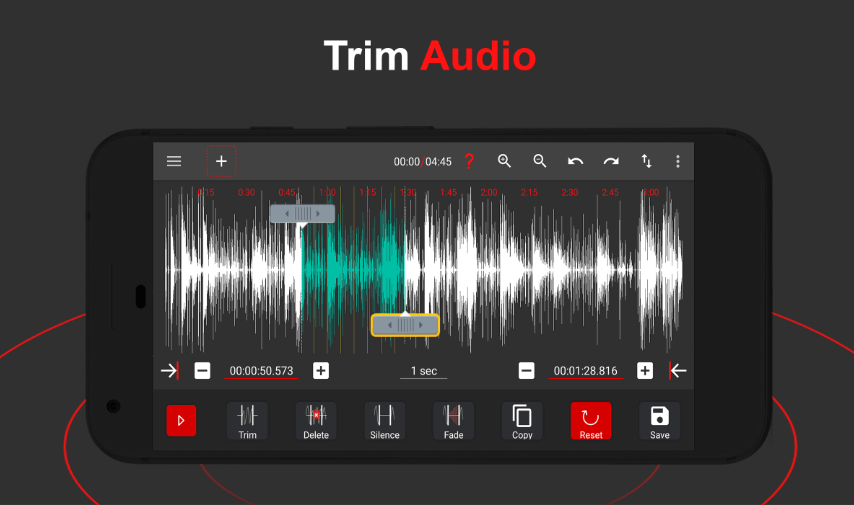
Task: Open the three-dot overflow menu
Action: (x=678, y=161)
